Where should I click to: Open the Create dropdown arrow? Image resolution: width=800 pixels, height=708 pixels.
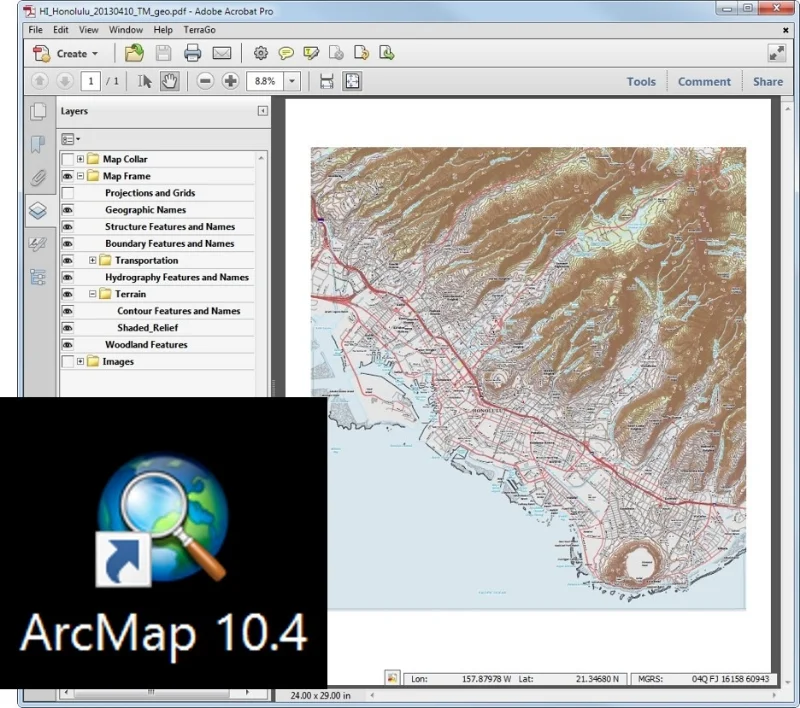click(x=95, y=54)
